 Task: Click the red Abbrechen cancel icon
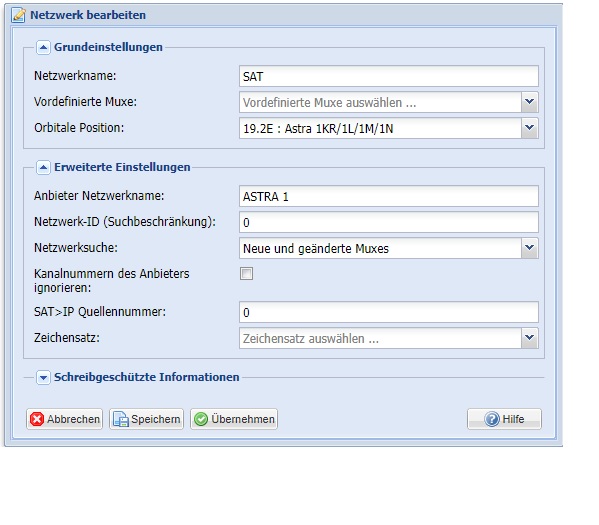pos(37,419)
